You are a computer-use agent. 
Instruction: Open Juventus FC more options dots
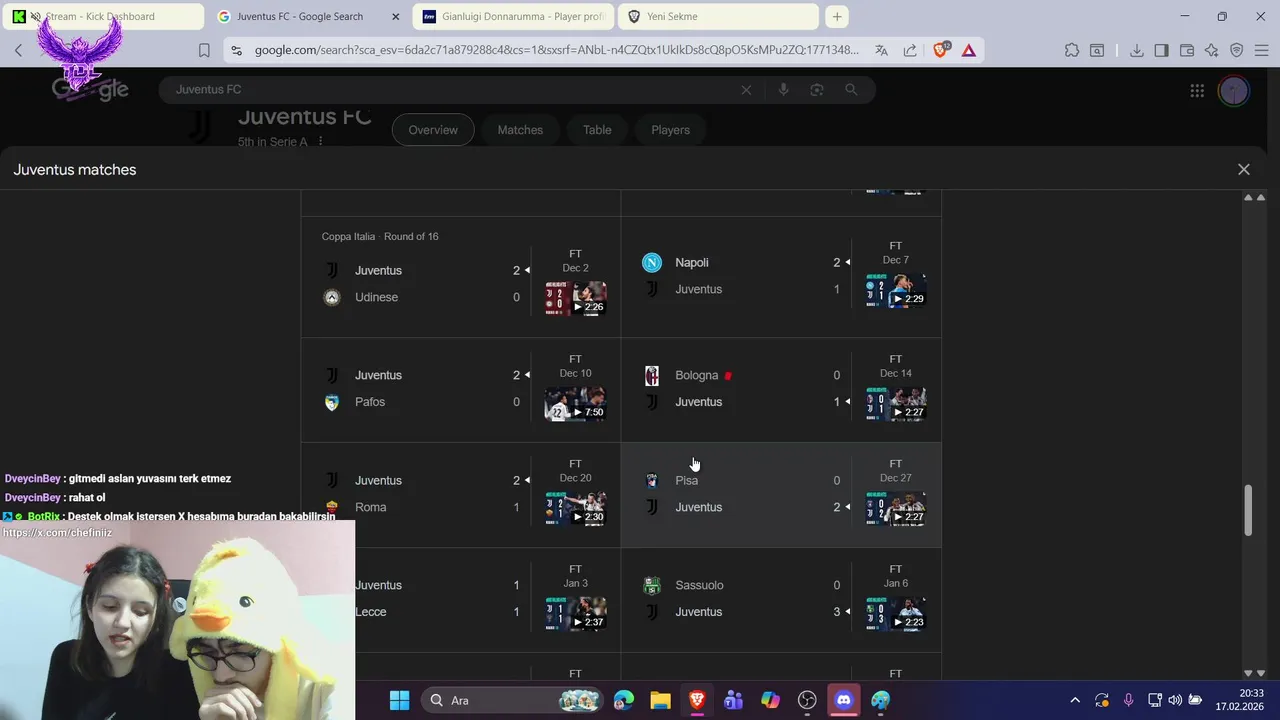(321, 142)
